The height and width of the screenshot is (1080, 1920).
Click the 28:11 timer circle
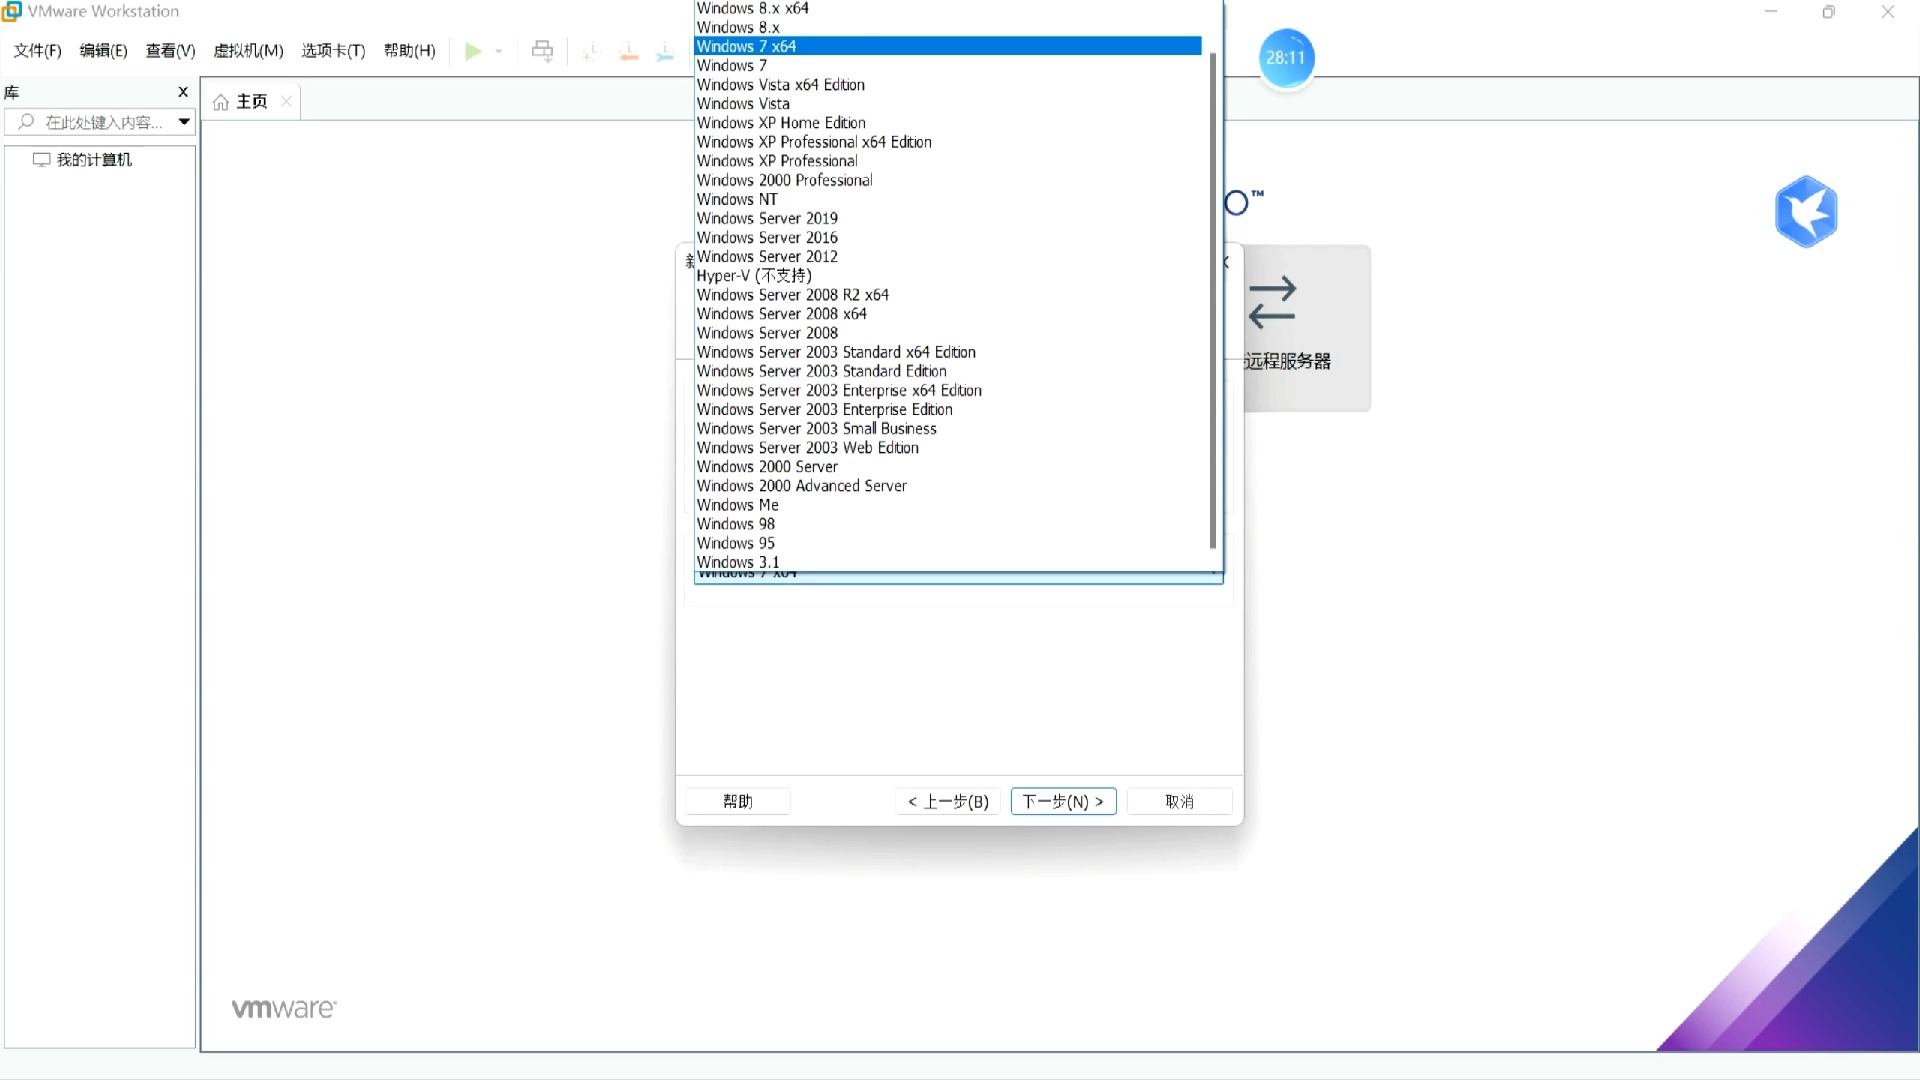pos(1285,58)
